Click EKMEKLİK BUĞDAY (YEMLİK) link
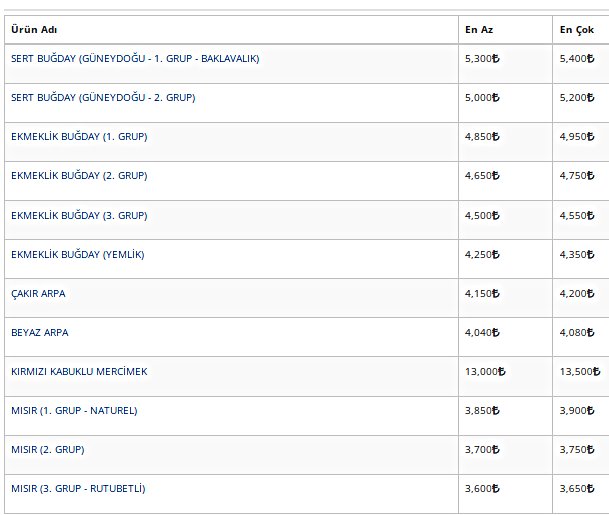The height and width of the screenshot is (515, 609). pos(78,254)
